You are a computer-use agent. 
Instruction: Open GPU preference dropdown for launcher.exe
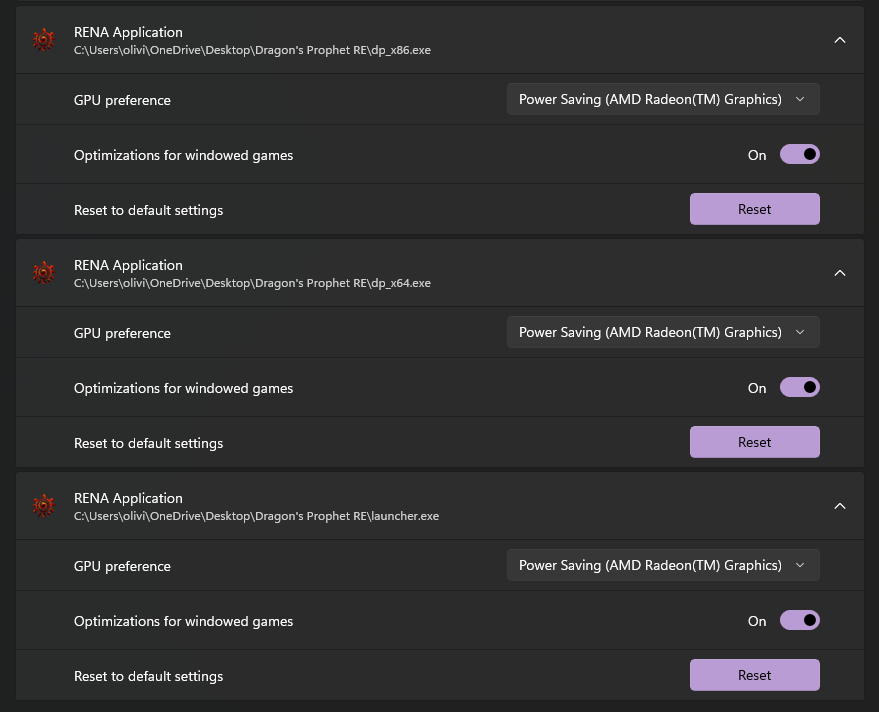[663, 565]
